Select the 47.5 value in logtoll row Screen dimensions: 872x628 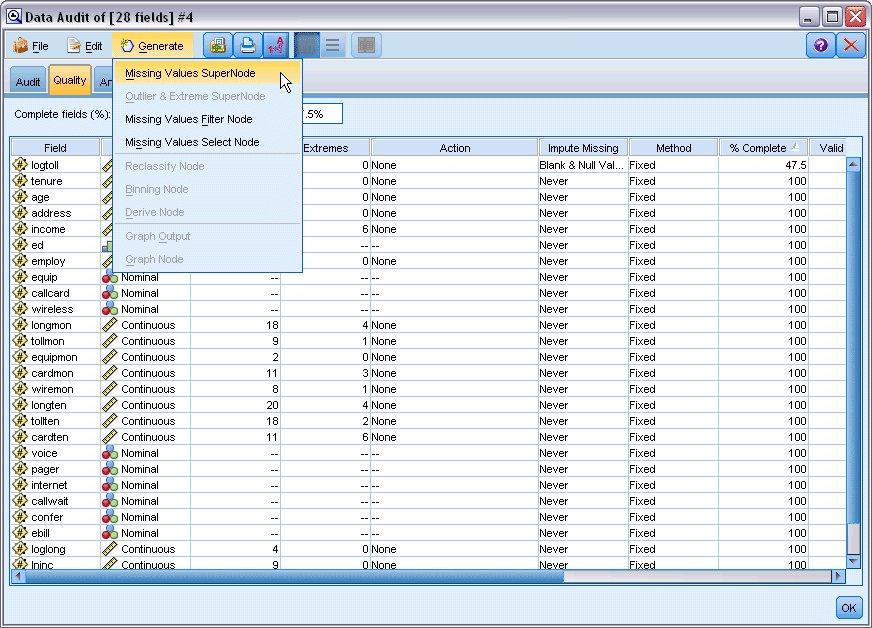pyautogui.click(x=796, y=165)
